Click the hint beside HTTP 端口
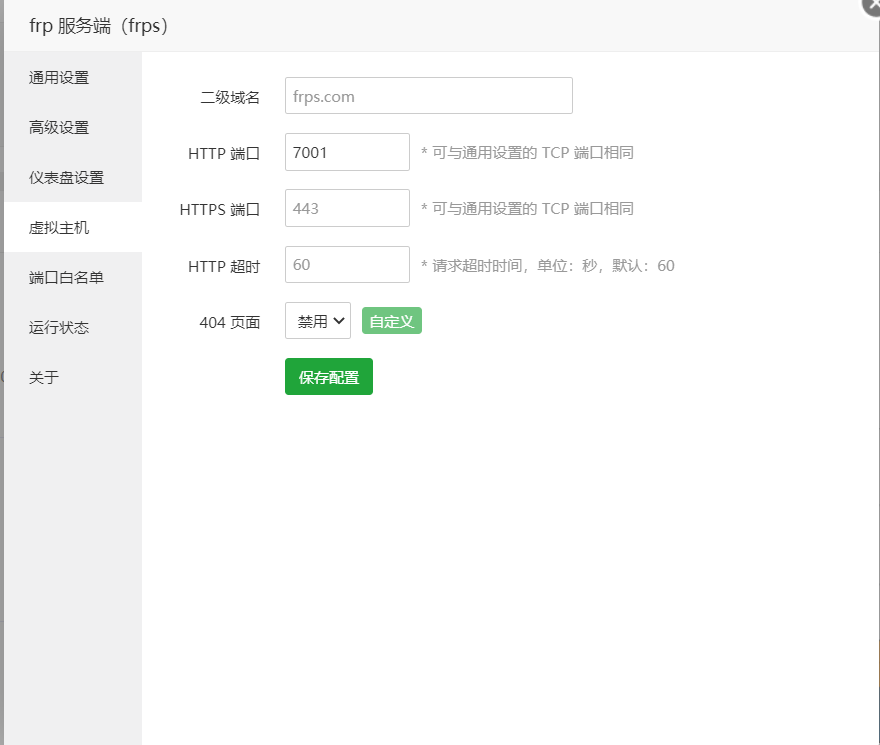This screenshot has width=880, height=745. pyautogui.click(x=528, y=153)
